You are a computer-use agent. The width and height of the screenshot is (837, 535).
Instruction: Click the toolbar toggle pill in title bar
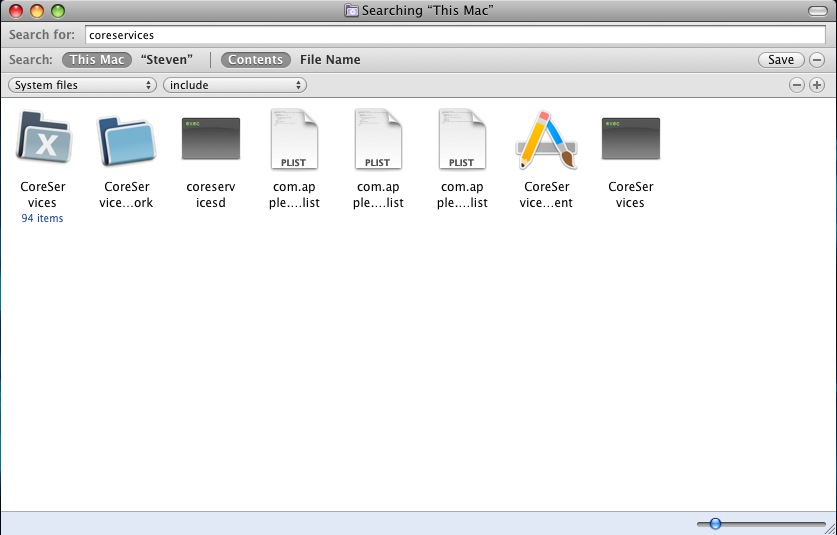pos(817,11)
